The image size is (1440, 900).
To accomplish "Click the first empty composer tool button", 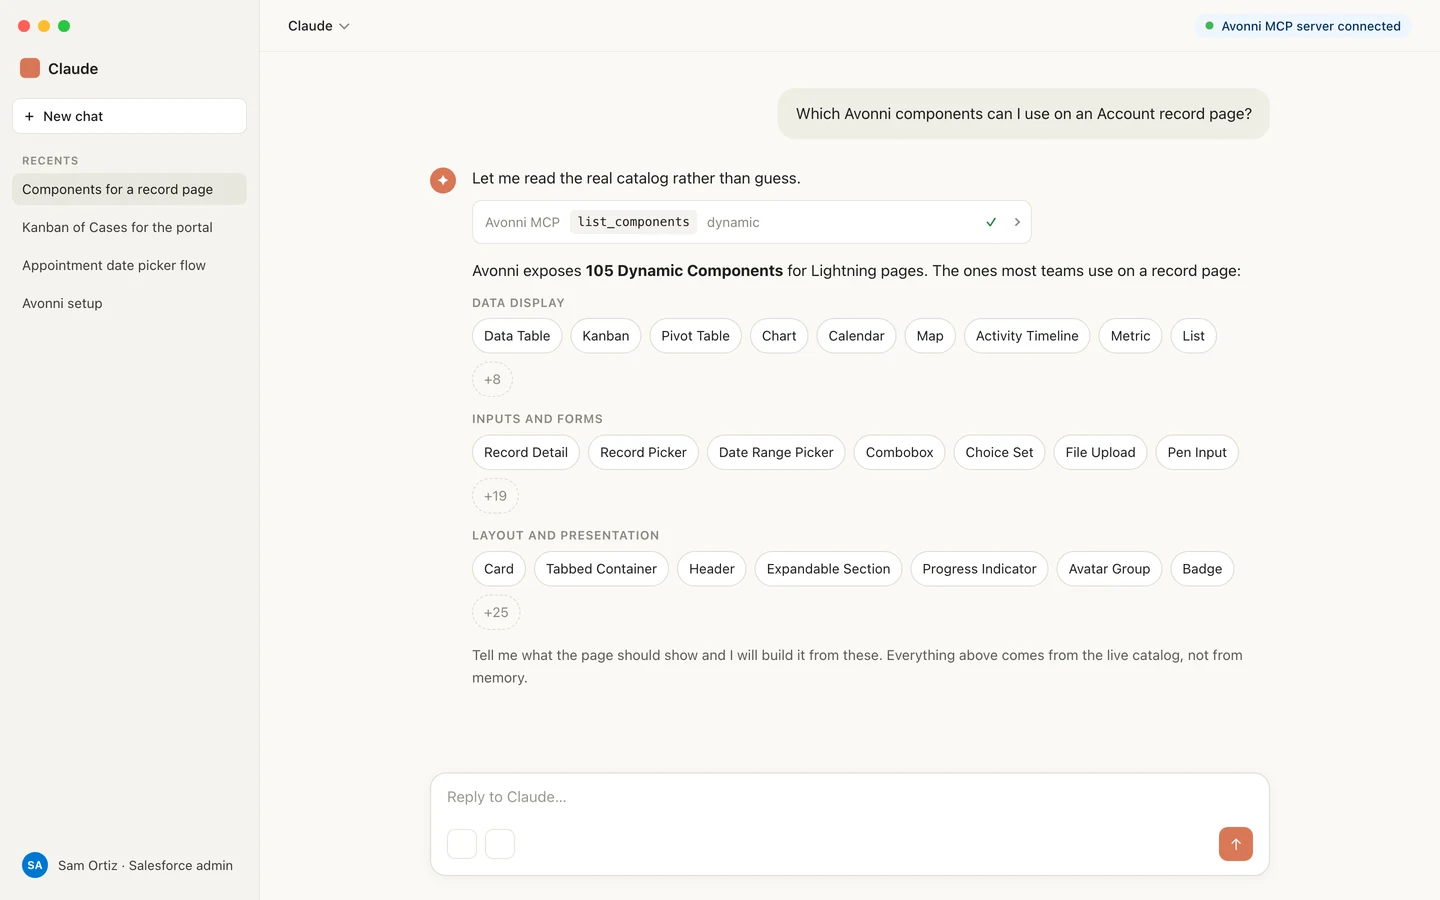I will click(x=462, y=844).
